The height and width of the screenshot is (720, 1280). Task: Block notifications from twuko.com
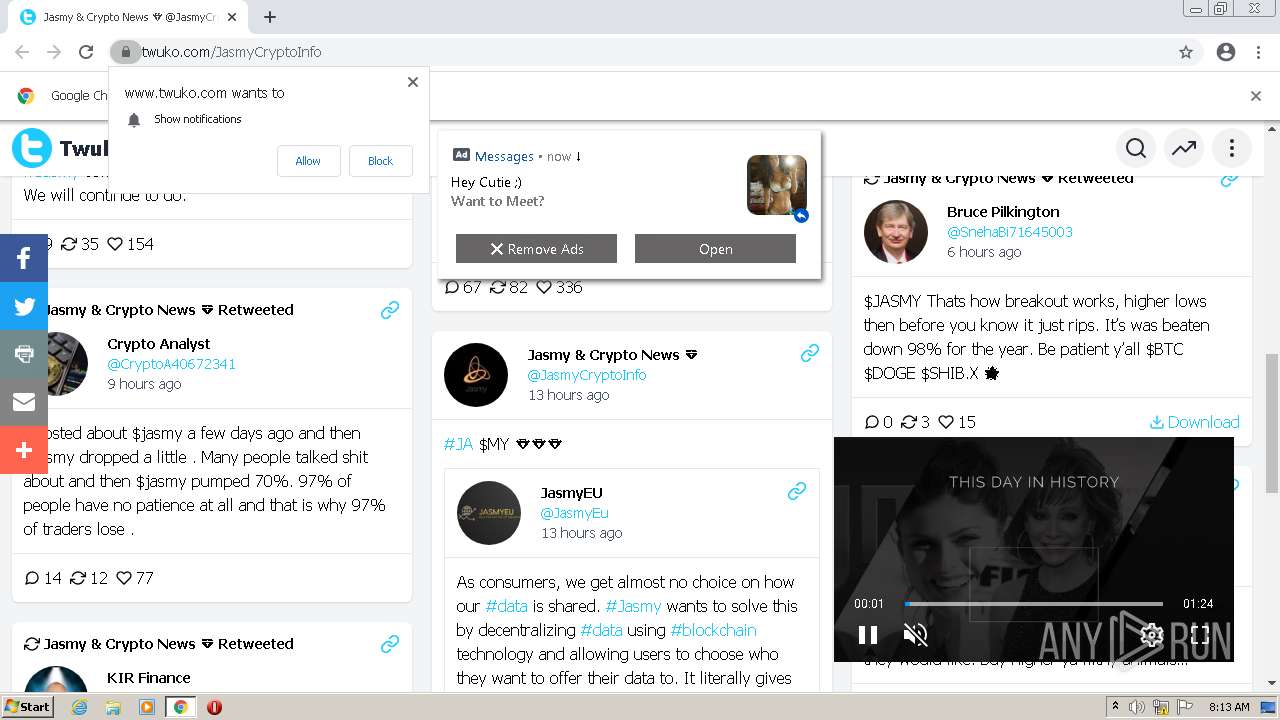pyautogui.click(x=381, y=161)
